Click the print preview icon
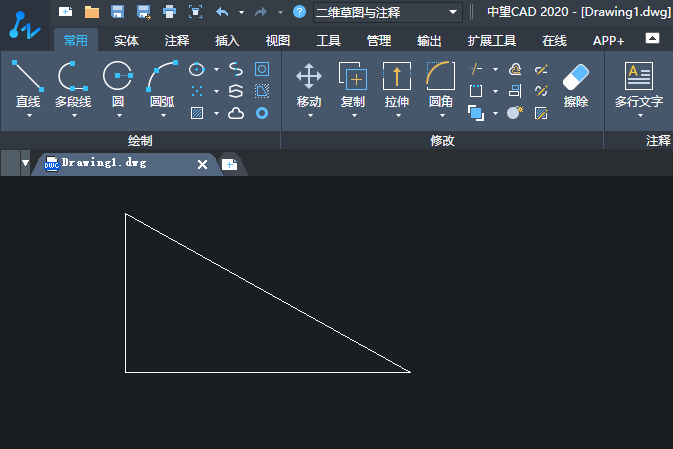 [x=196, y=12]
